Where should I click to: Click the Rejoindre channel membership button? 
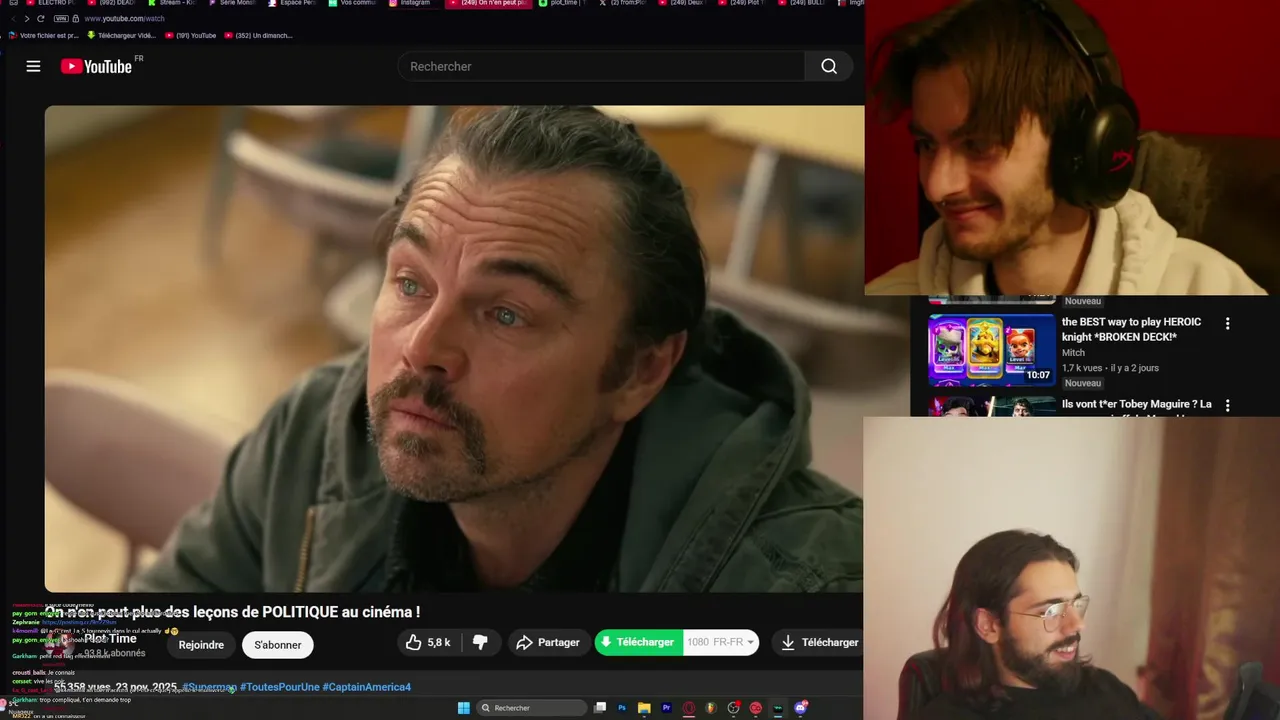(201, 645)
